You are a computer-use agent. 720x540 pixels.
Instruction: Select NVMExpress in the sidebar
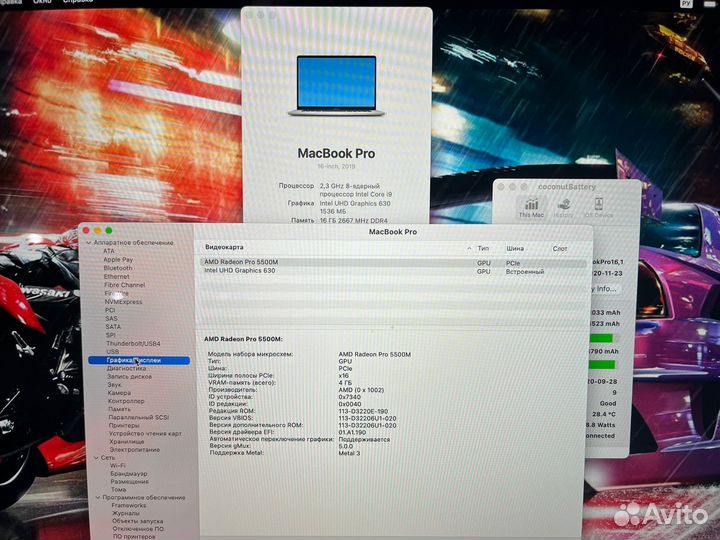click(x=124, y=302)
